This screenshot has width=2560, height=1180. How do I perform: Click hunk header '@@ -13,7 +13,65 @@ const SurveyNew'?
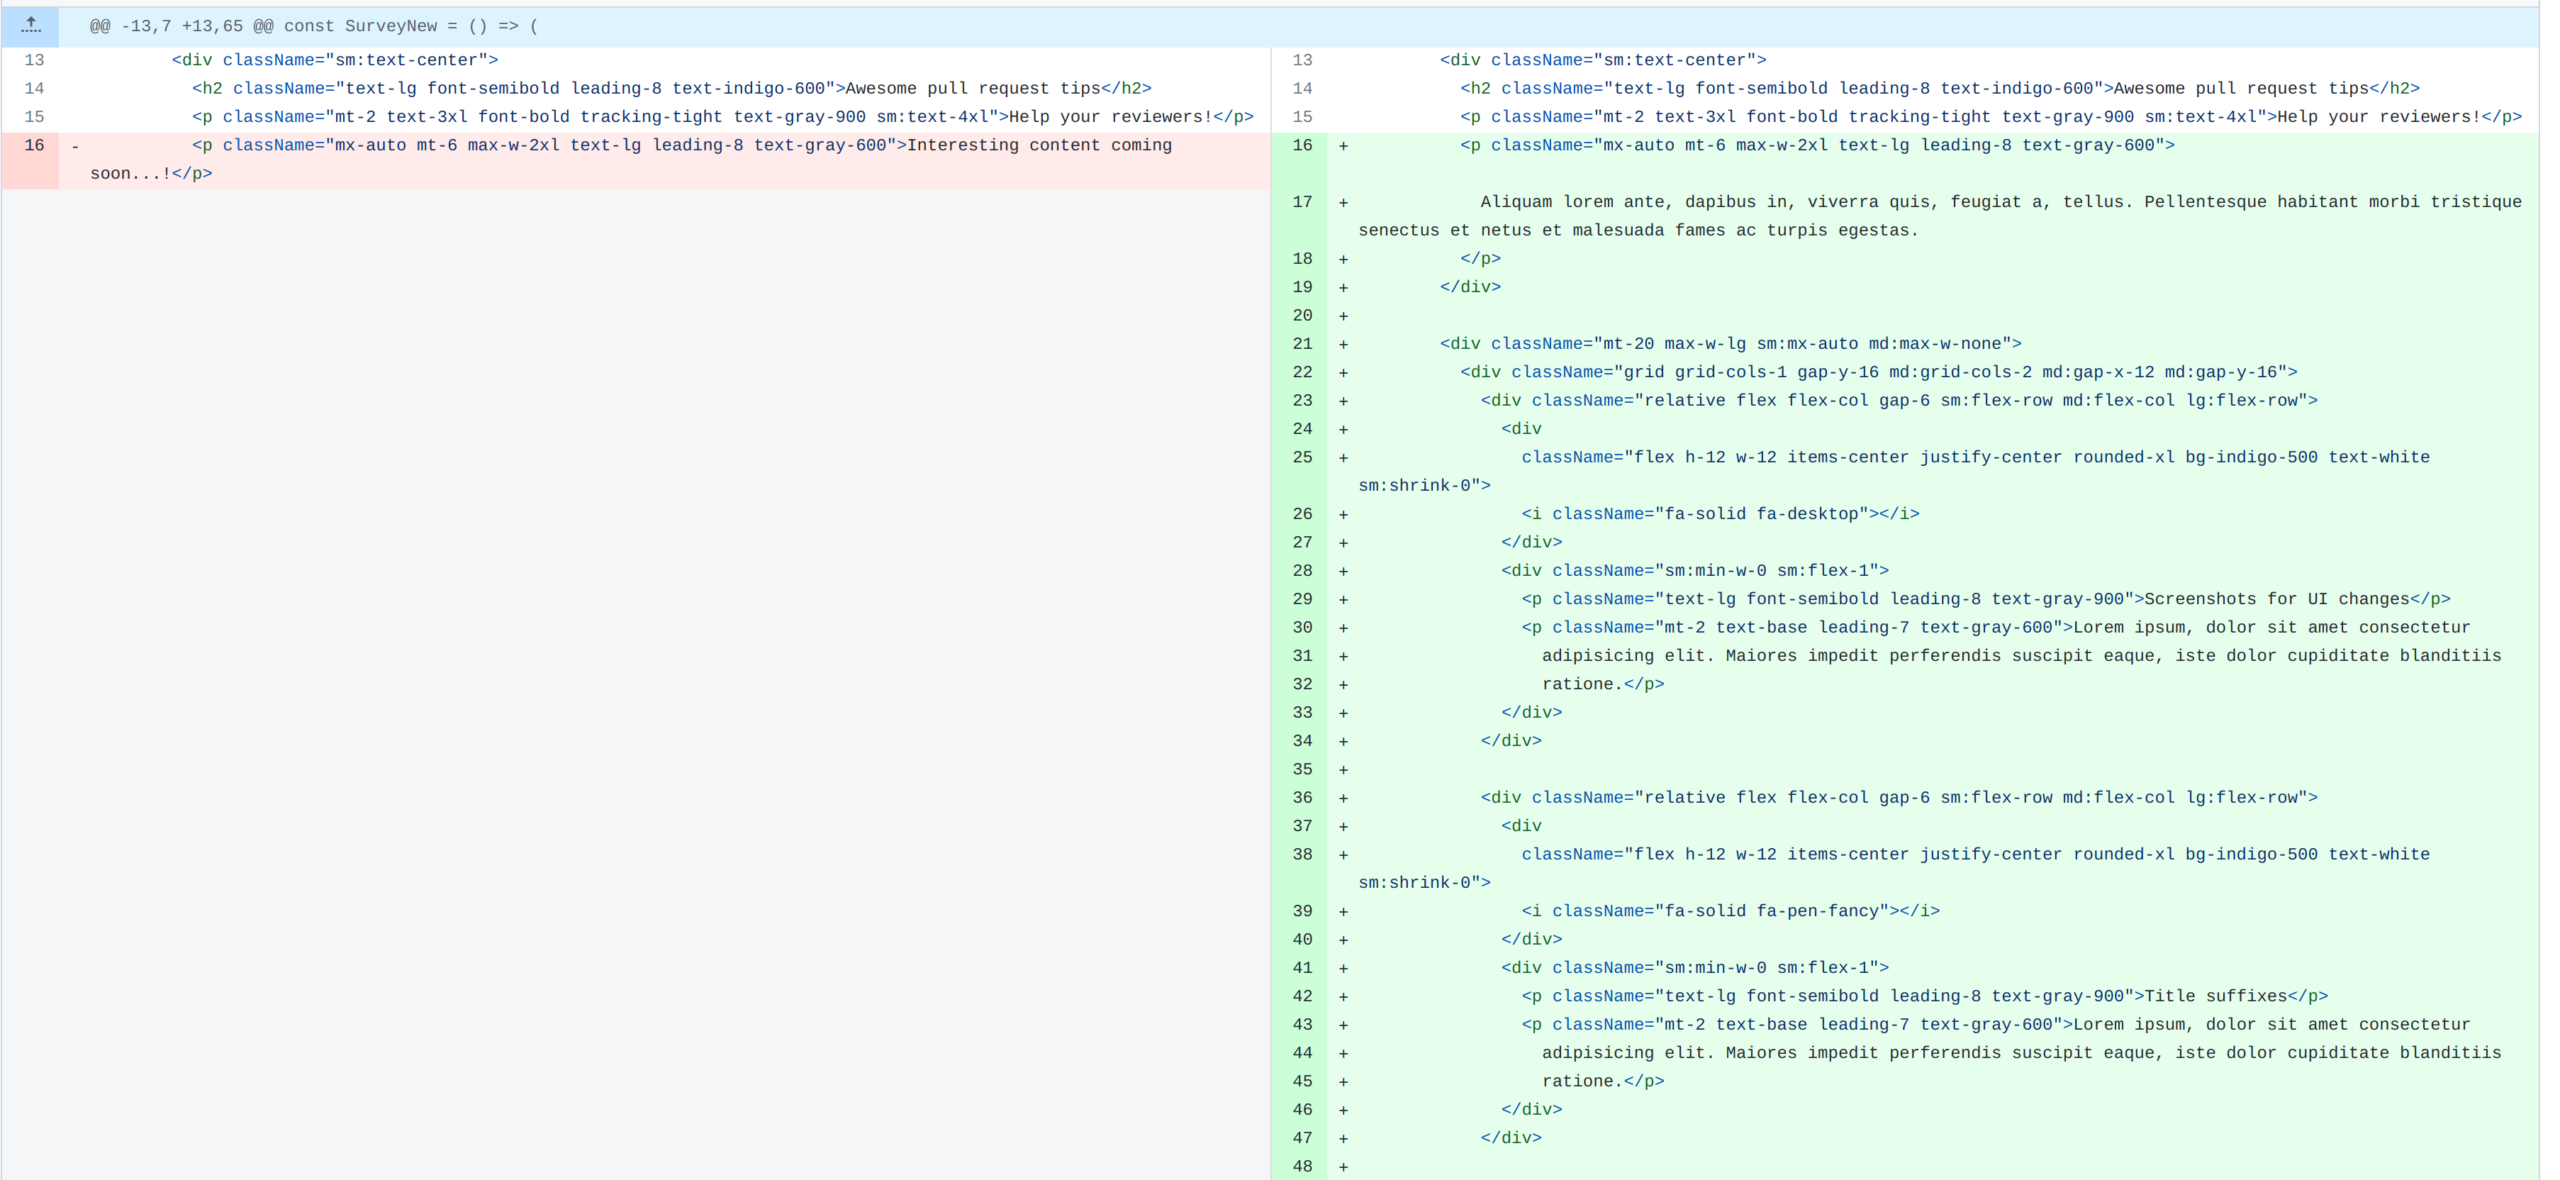click(314, 26)
